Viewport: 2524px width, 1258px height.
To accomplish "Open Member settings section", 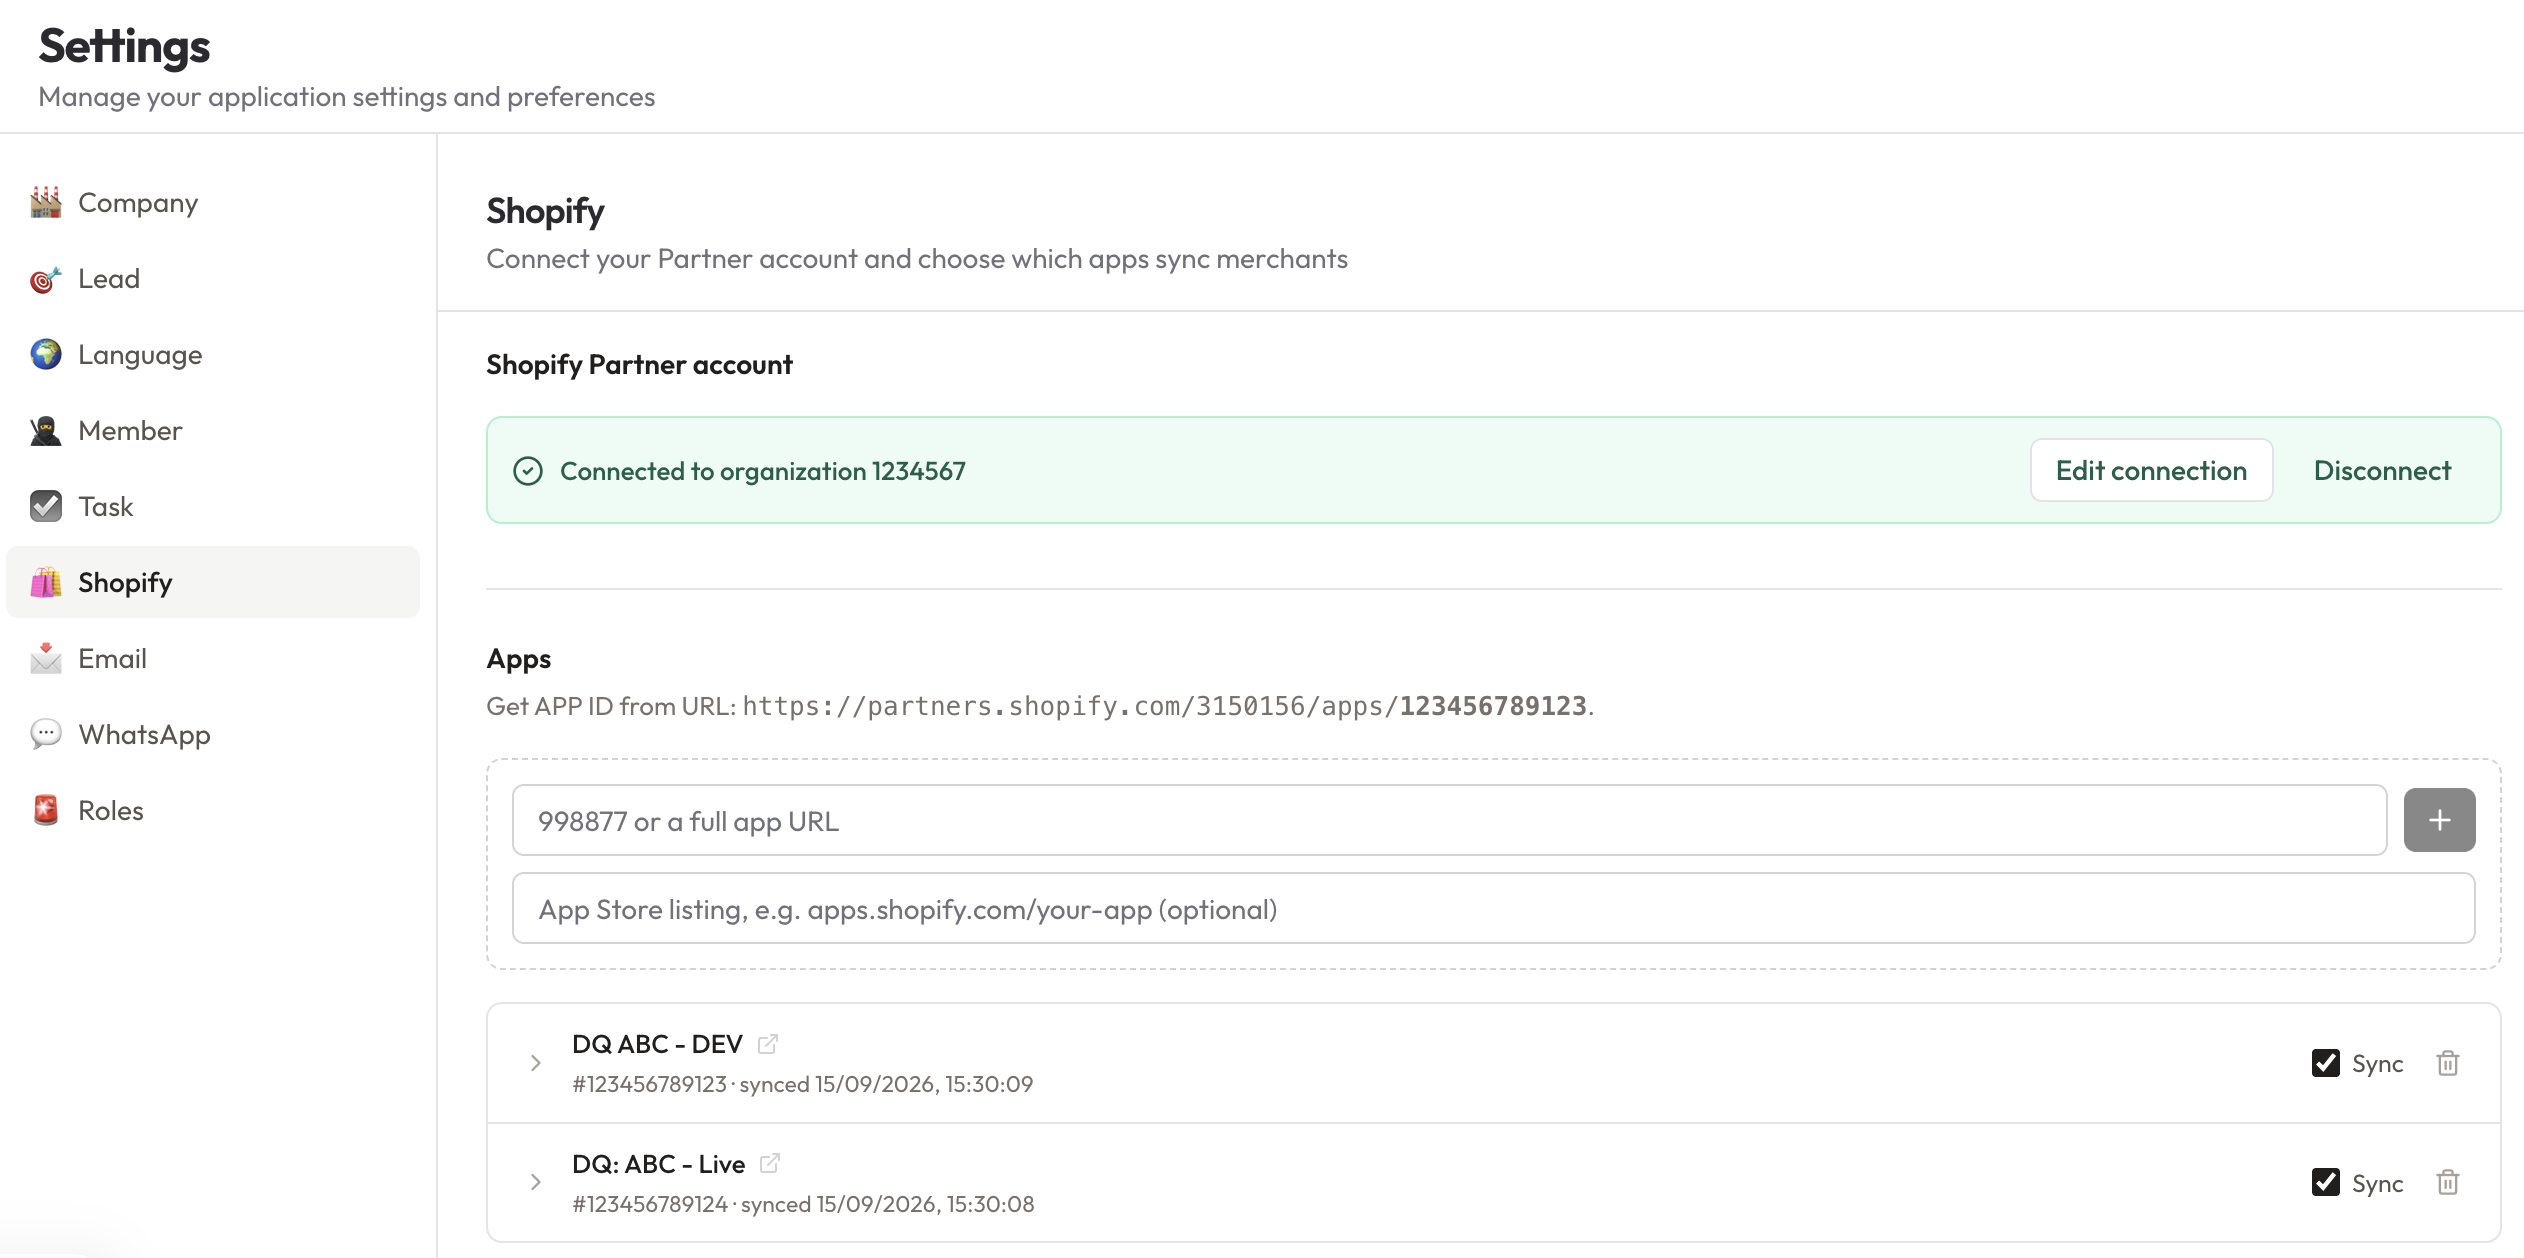I will (x=213, y=430).
